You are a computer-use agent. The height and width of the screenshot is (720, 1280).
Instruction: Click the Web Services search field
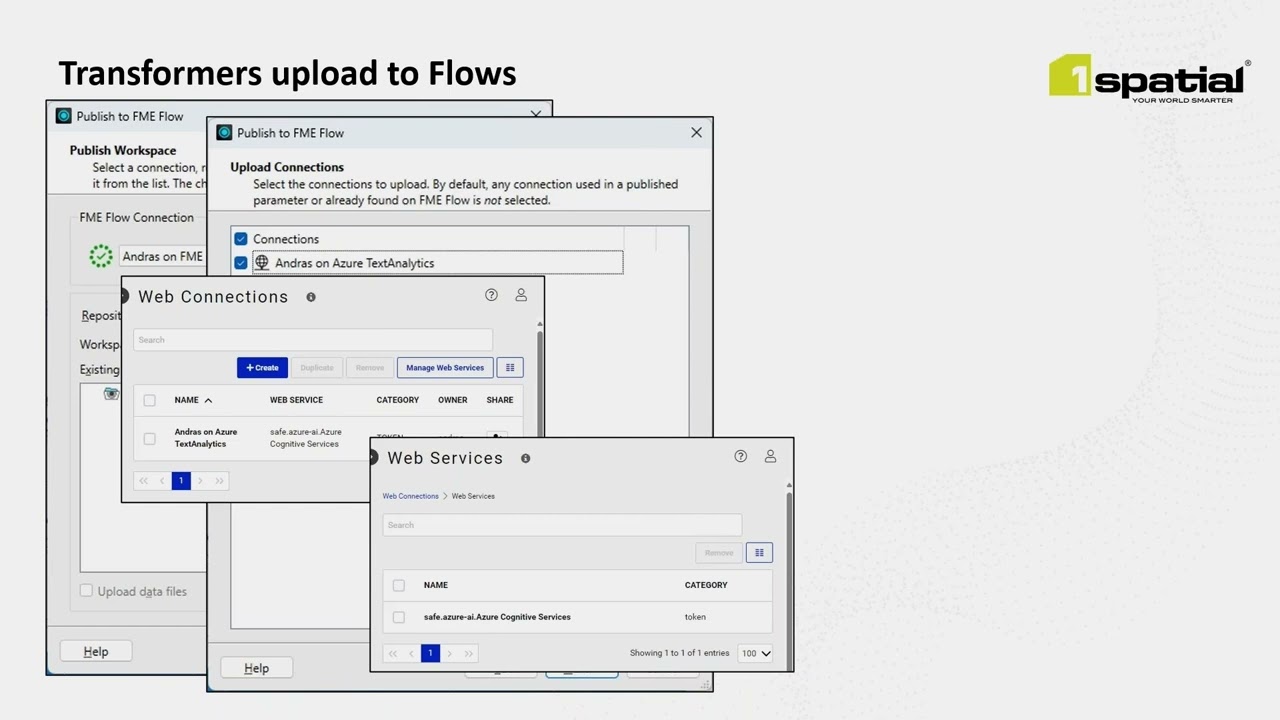[x=562, y=525]
